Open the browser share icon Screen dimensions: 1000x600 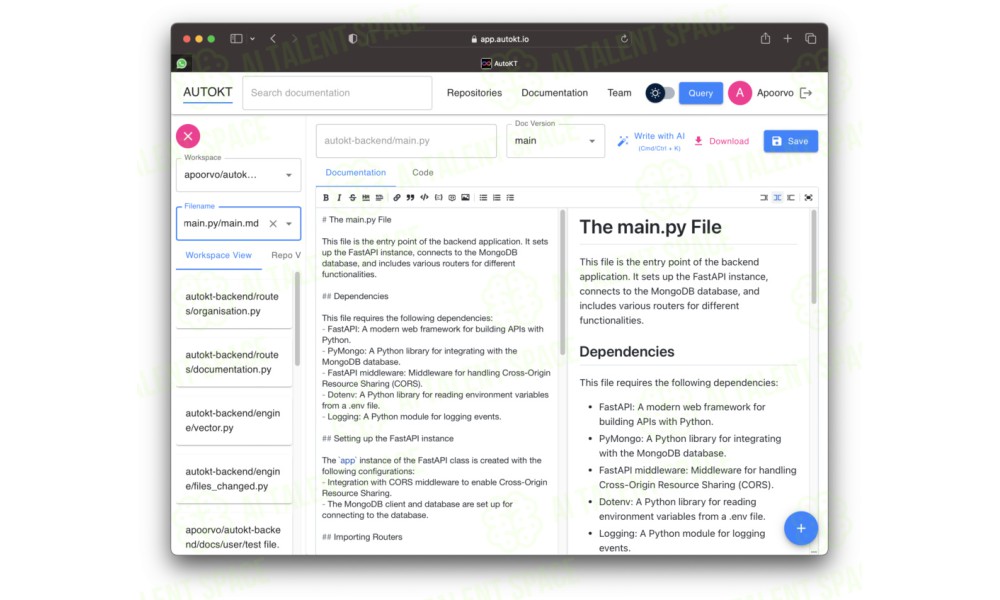click(x=765, y=39)
